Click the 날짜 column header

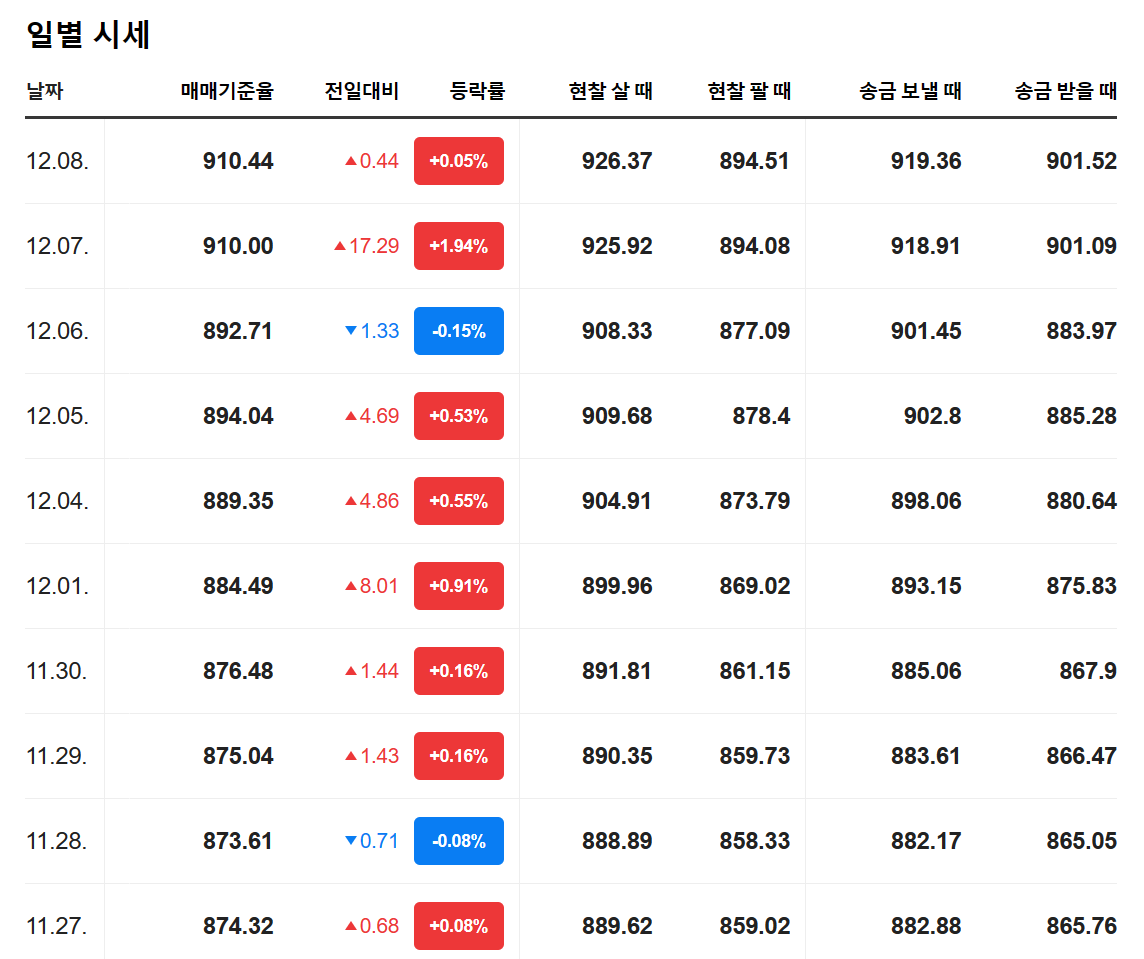tap(45, 91)
